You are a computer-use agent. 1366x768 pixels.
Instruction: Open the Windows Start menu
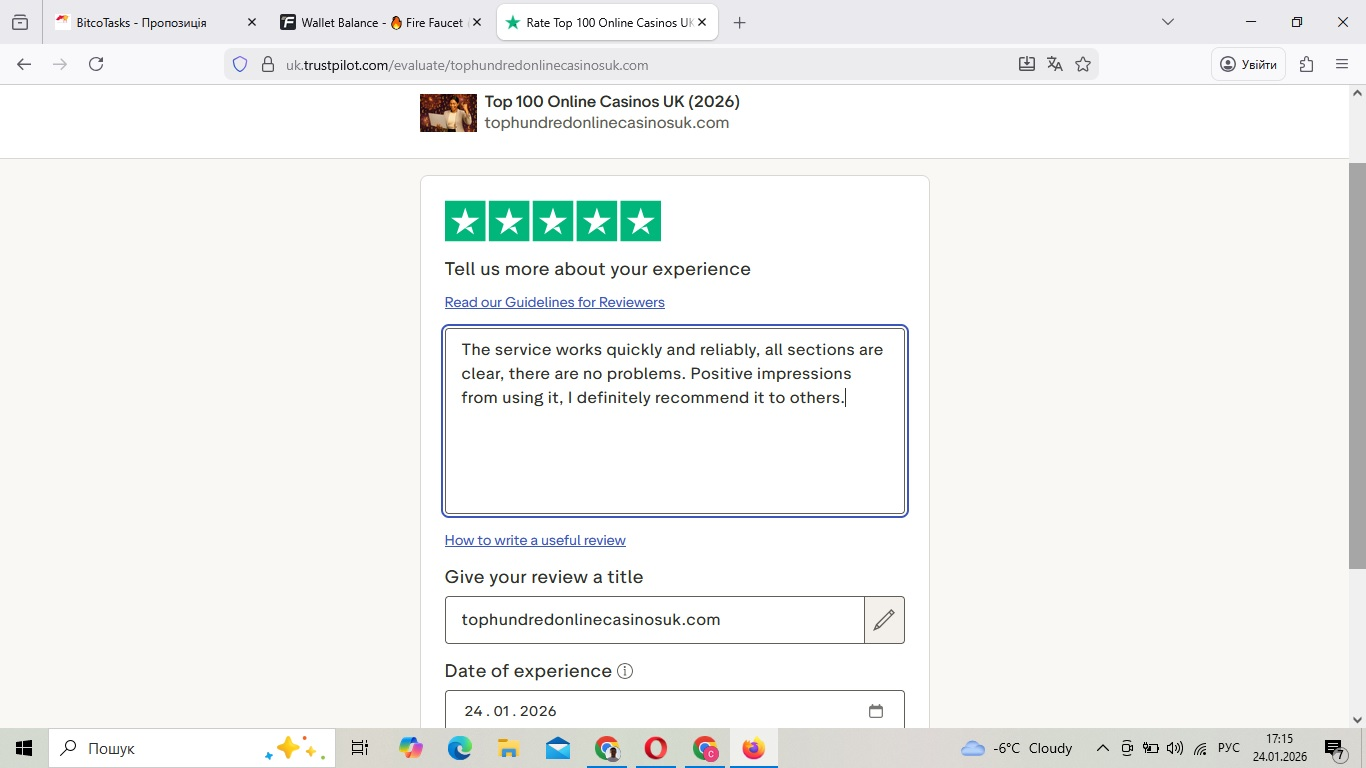click(24, 748)
